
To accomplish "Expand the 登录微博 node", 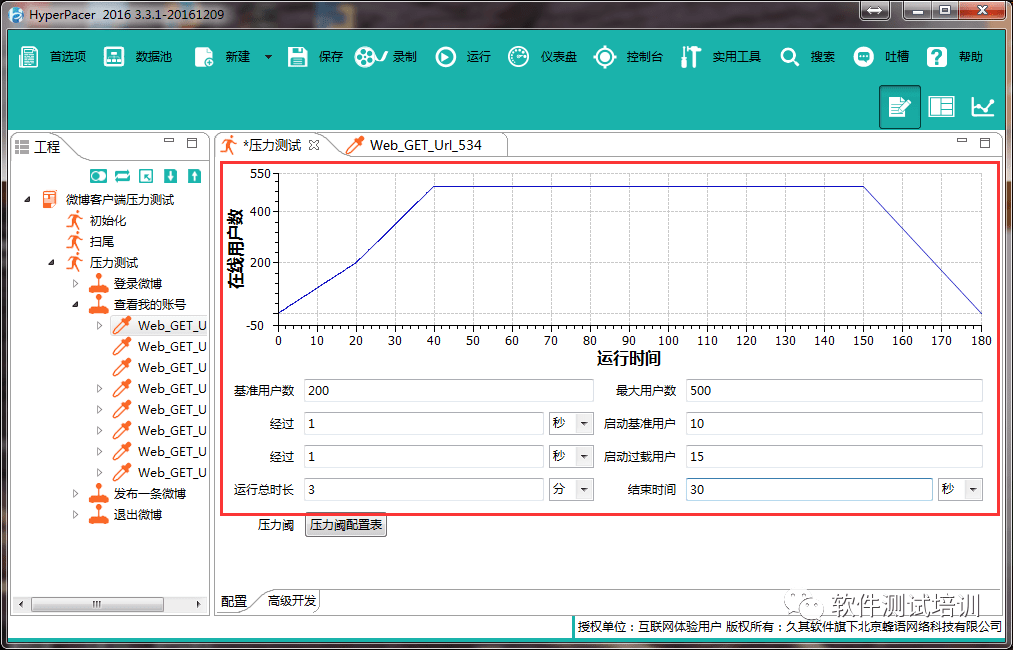I will pyautogui.click(x=75, y=284).
